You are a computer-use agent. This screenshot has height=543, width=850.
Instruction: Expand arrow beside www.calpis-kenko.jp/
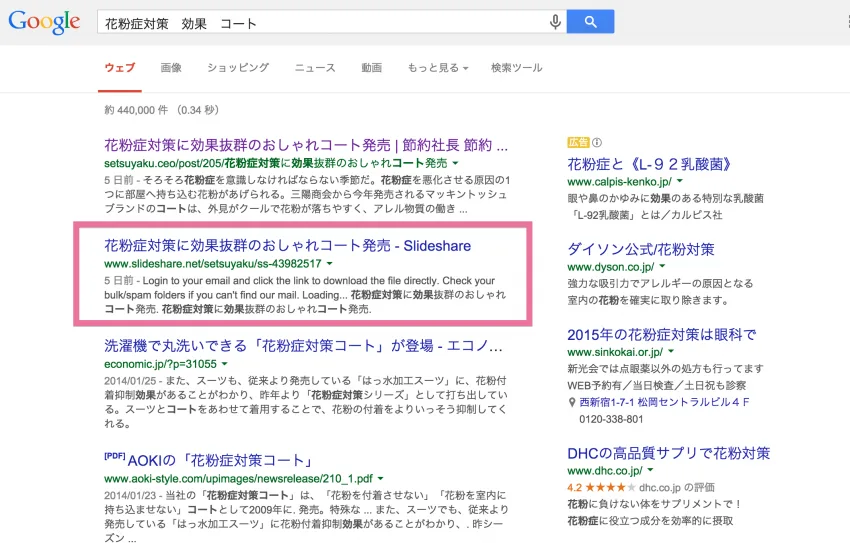click(680, 181)
